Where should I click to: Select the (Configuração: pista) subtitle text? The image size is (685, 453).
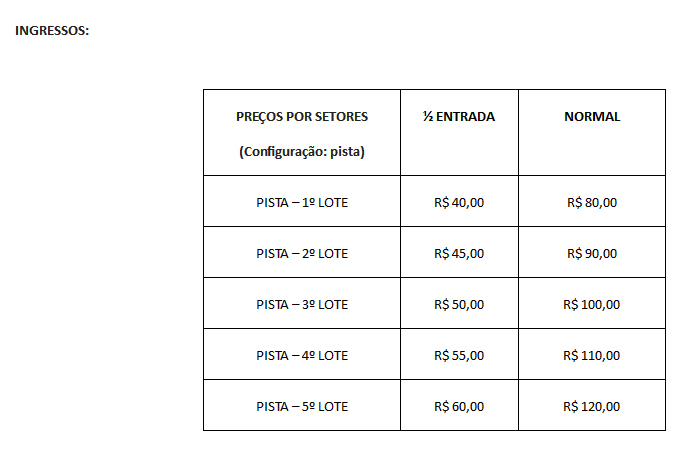302,152
